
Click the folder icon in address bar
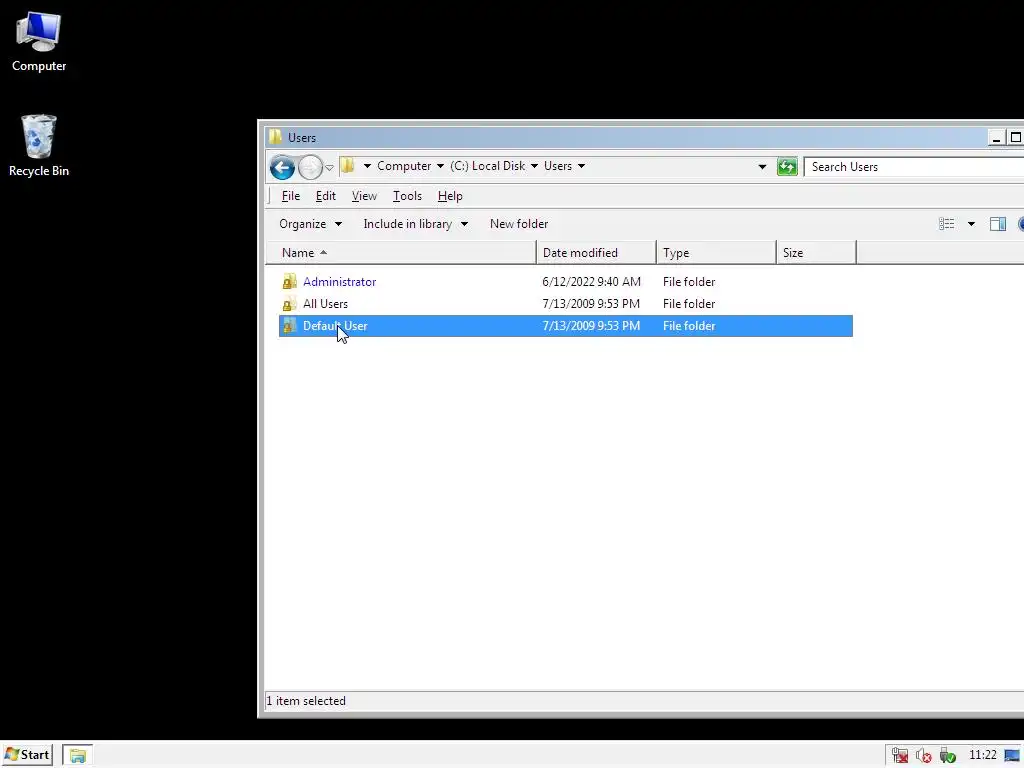tap(348, 166)
